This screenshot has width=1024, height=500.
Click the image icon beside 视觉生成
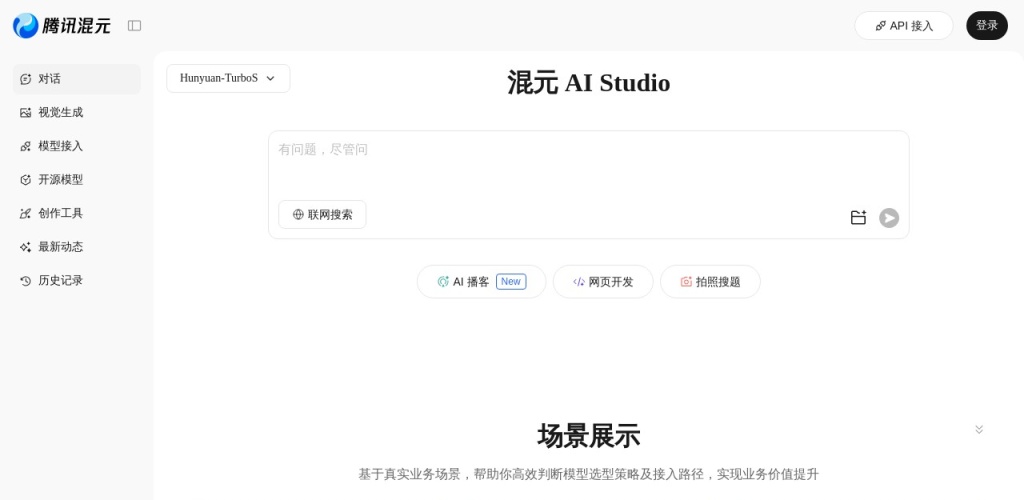[x=25, y=112]
